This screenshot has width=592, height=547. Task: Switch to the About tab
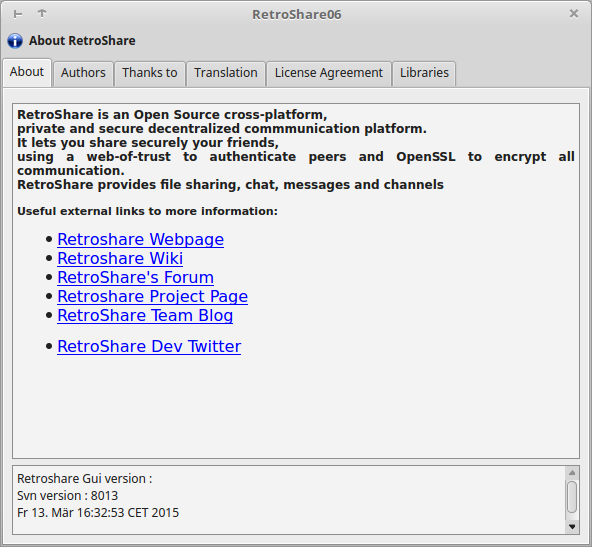click(x=27, y=72)
